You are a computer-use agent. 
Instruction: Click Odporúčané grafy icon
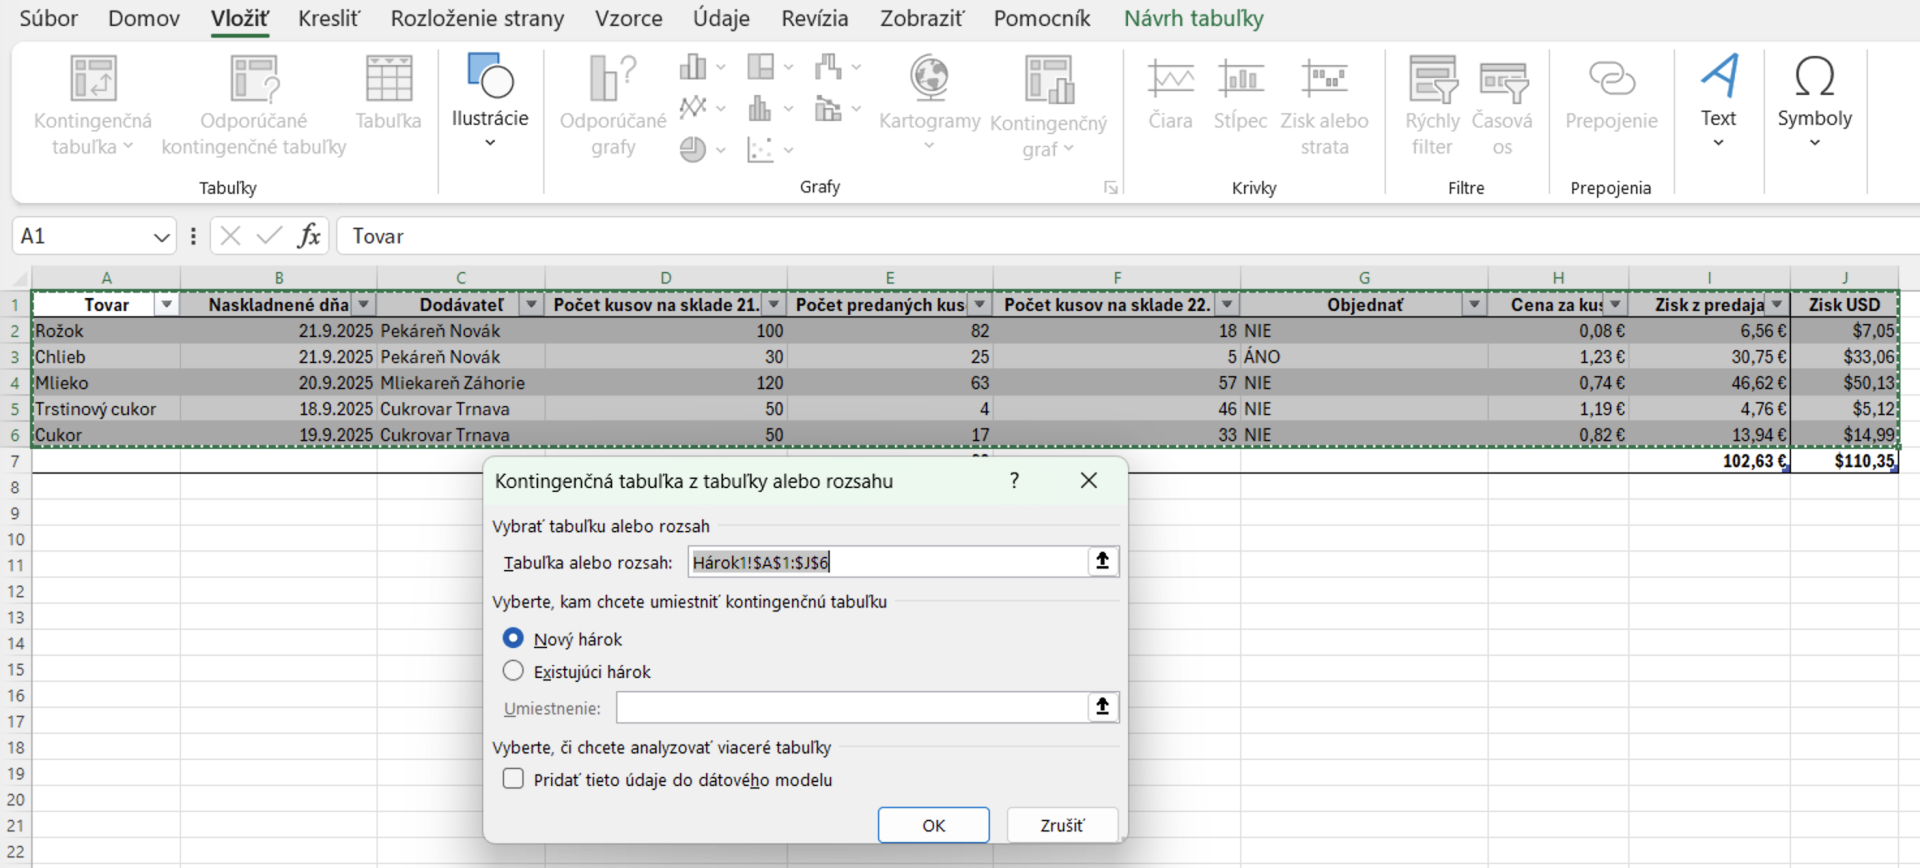tap(613, 79)
